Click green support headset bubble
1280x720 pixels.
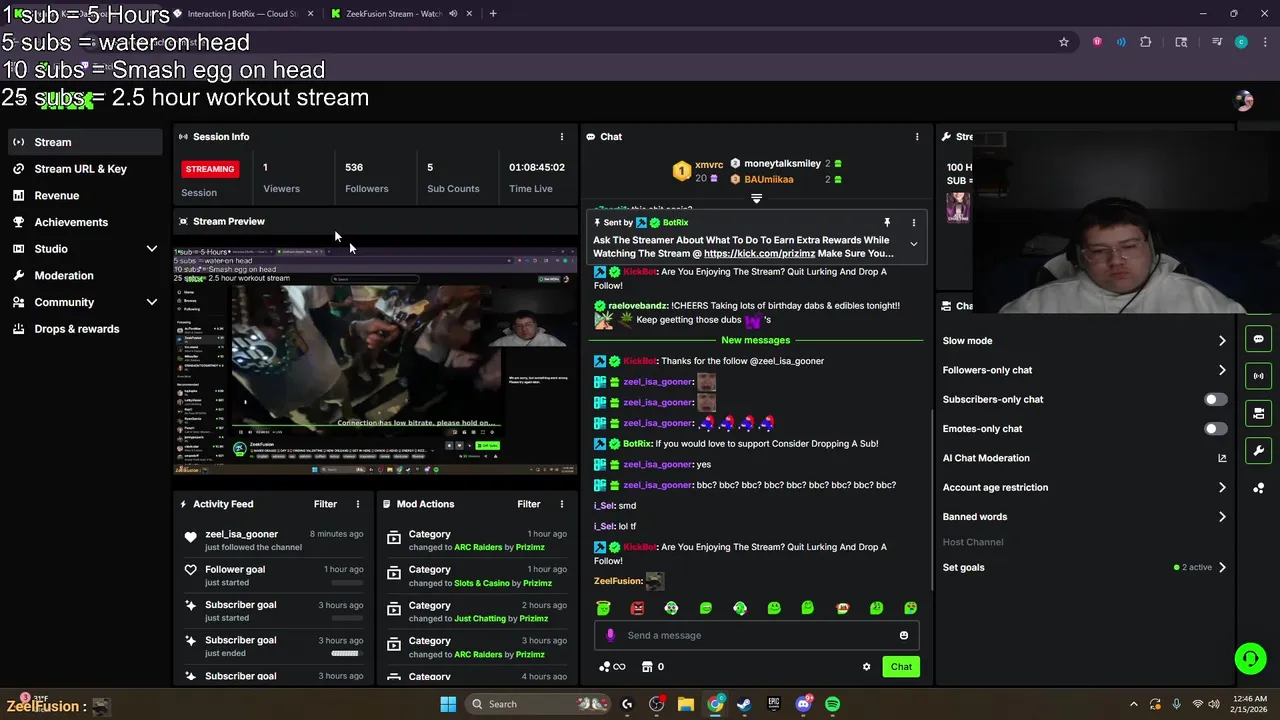1250,658
